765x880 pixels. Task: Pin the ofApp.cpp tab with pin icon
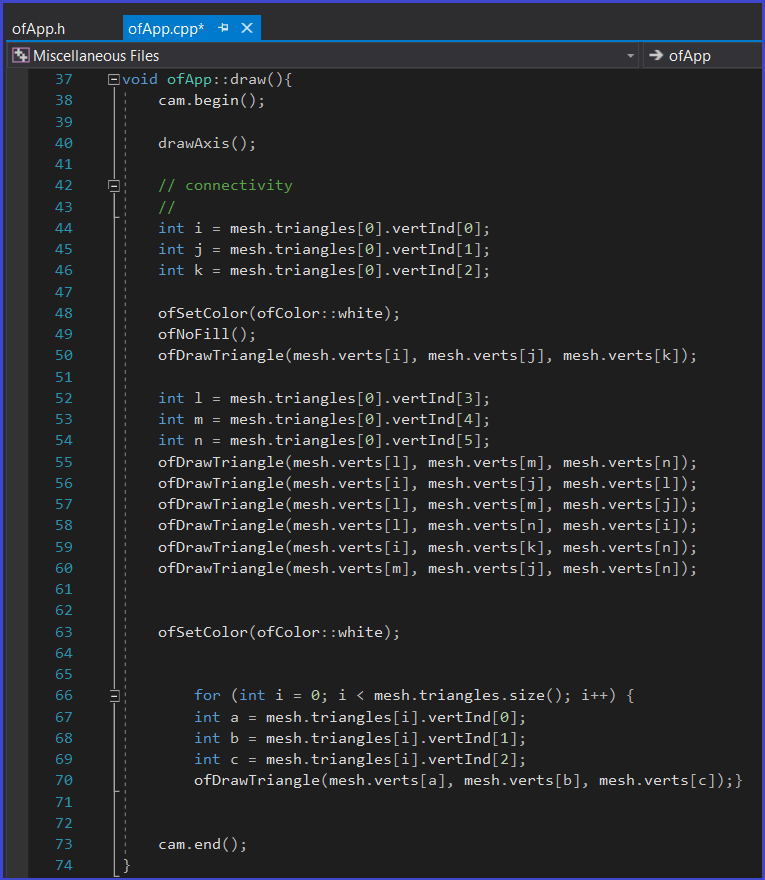[x=224, y=28]
